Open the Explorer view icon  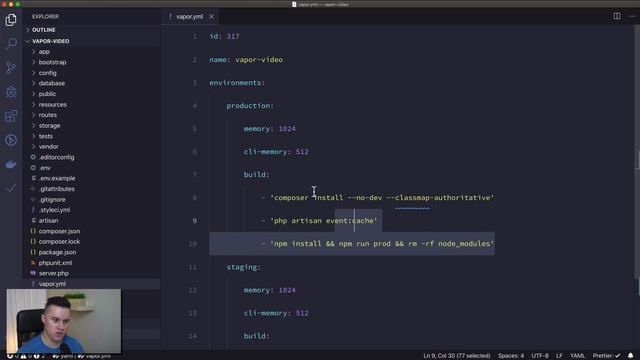(x=11, y=20)
